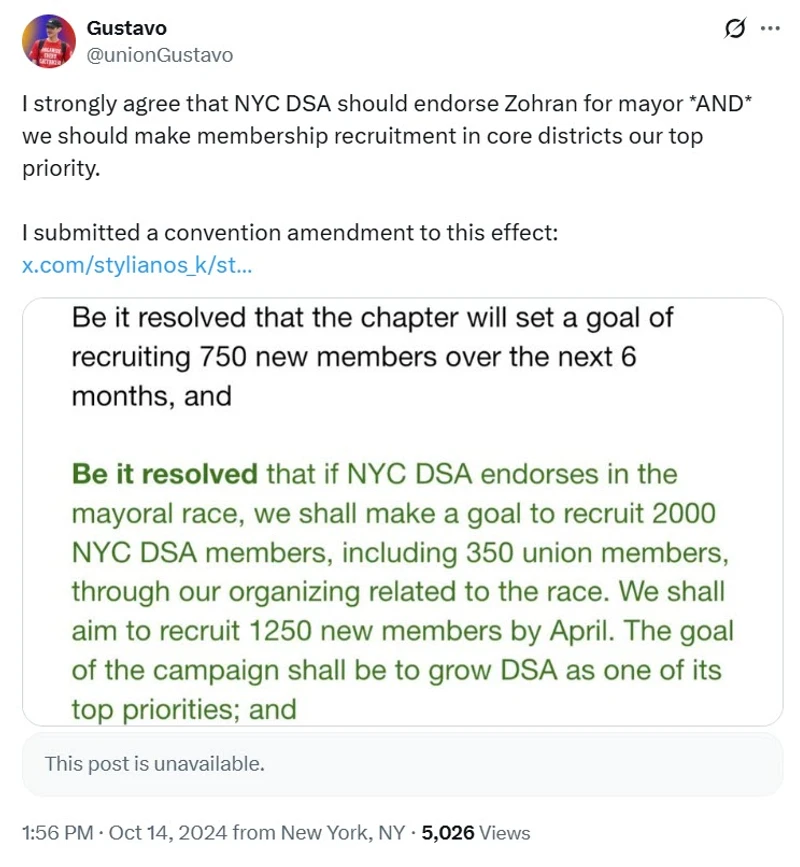This screenshot has height=867, width=800.
Task: Click the Oct 14, 2024 date
Action: (x=154, y=833)
